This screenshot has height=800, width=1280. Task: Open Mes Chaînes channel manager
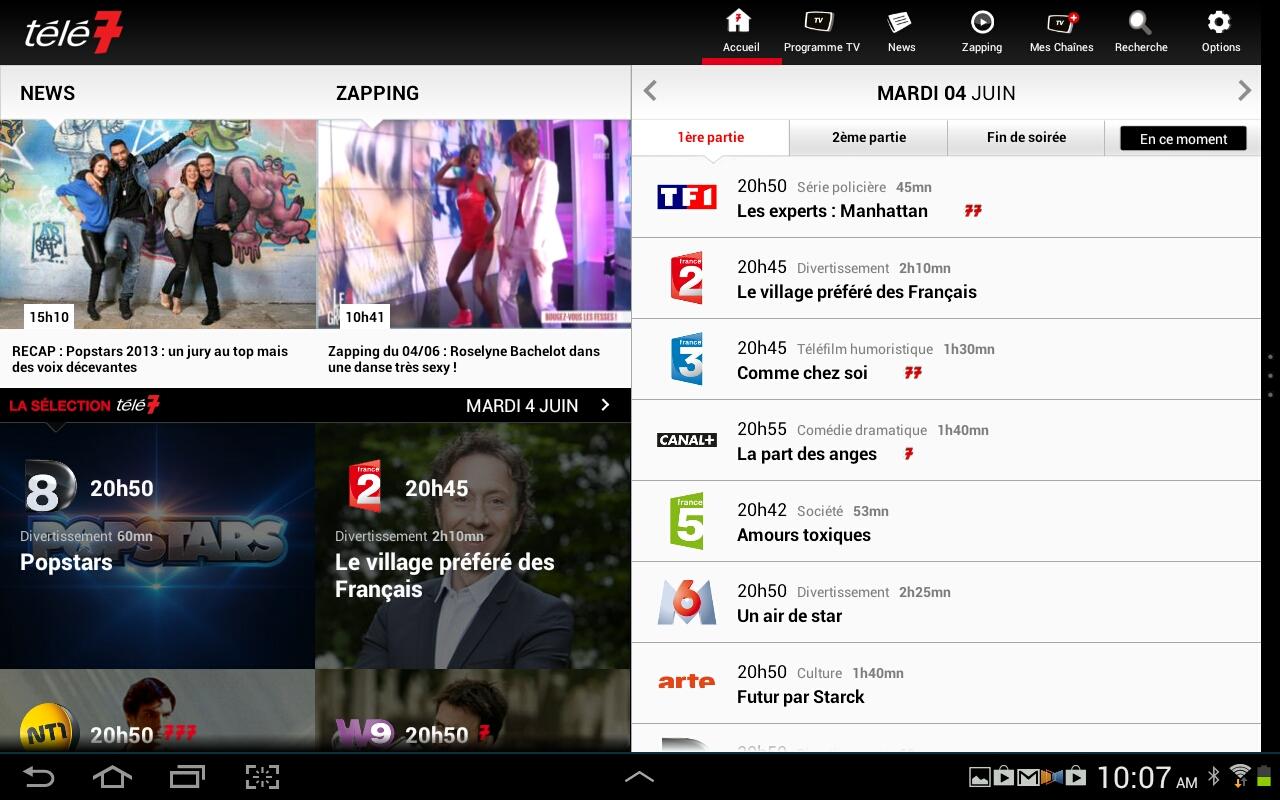pyautogui.click(x=1061, y=32)
